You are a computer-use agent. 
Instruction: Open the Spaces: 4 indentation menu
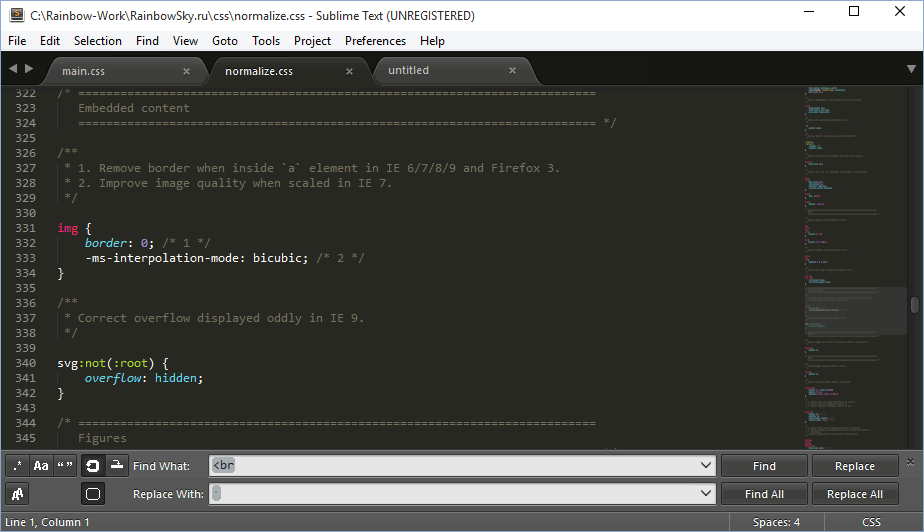click(776, 522)
